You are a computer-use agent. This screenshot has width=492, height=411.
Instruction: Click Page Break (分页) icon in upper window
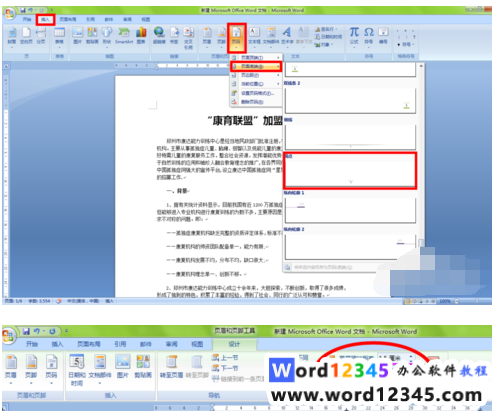pos(41,36)
